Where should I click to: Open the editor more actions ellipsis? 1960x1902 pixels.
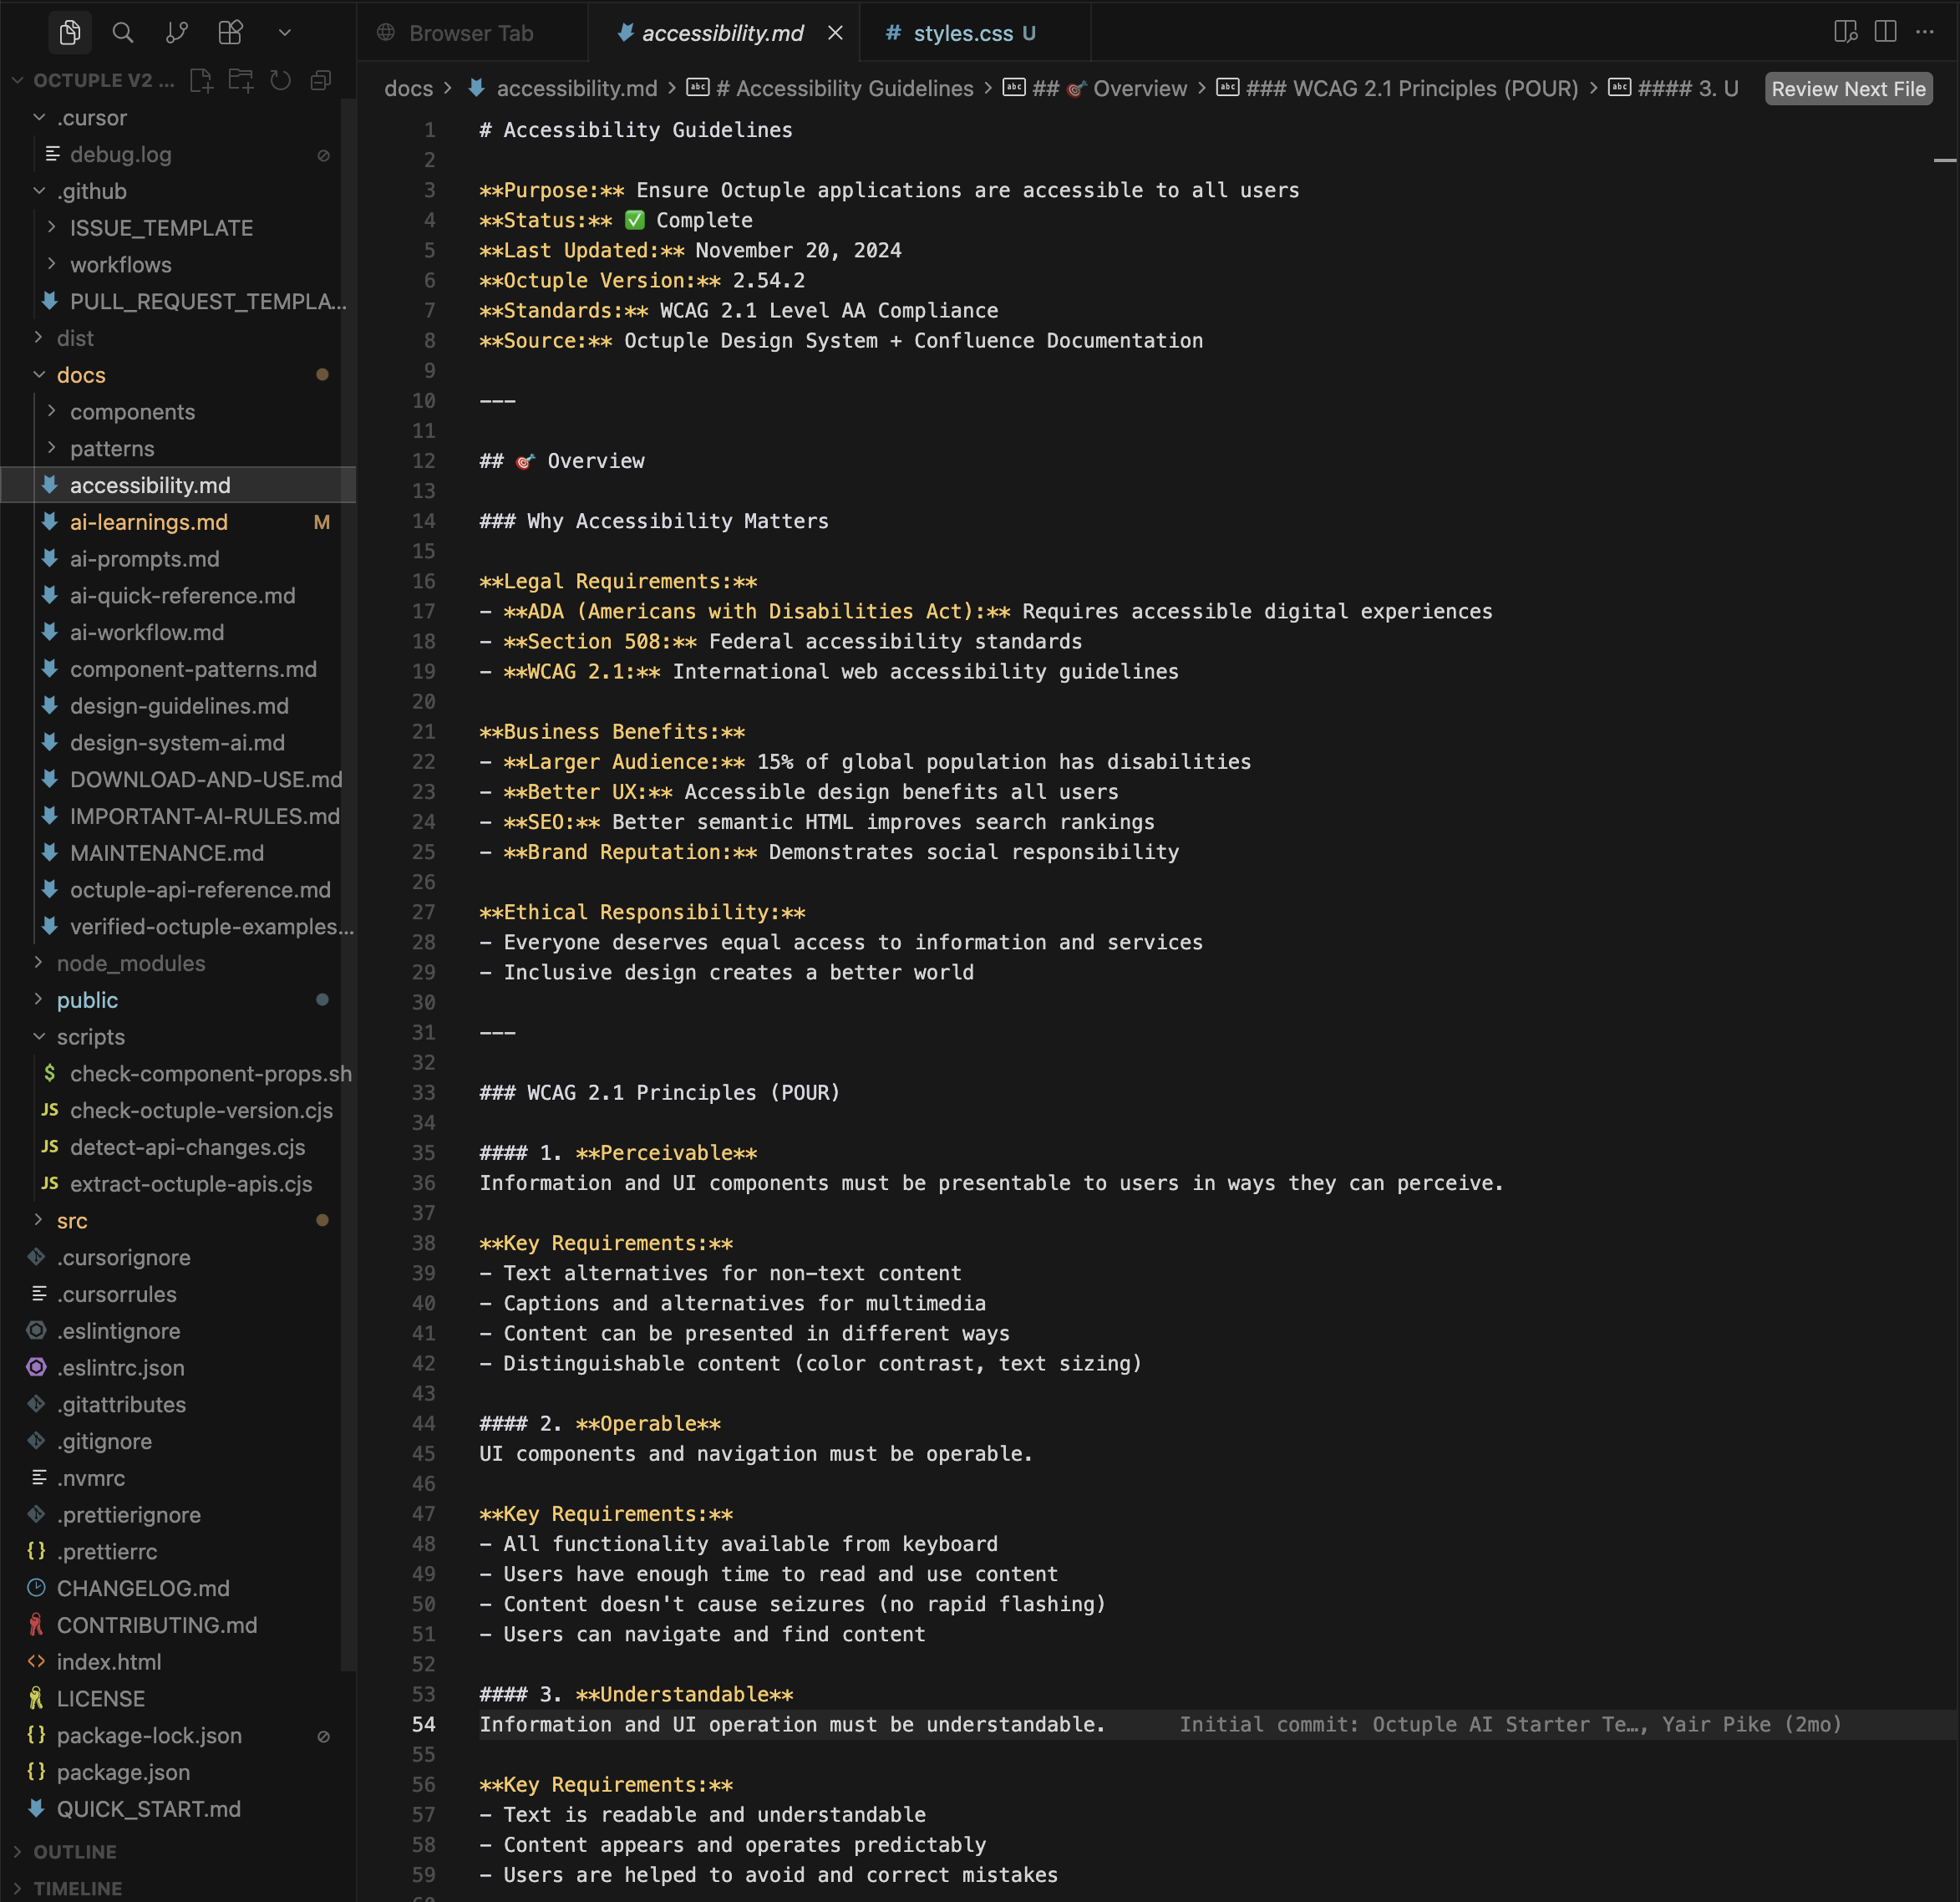pyautogui.click(x=1925, y=32)
